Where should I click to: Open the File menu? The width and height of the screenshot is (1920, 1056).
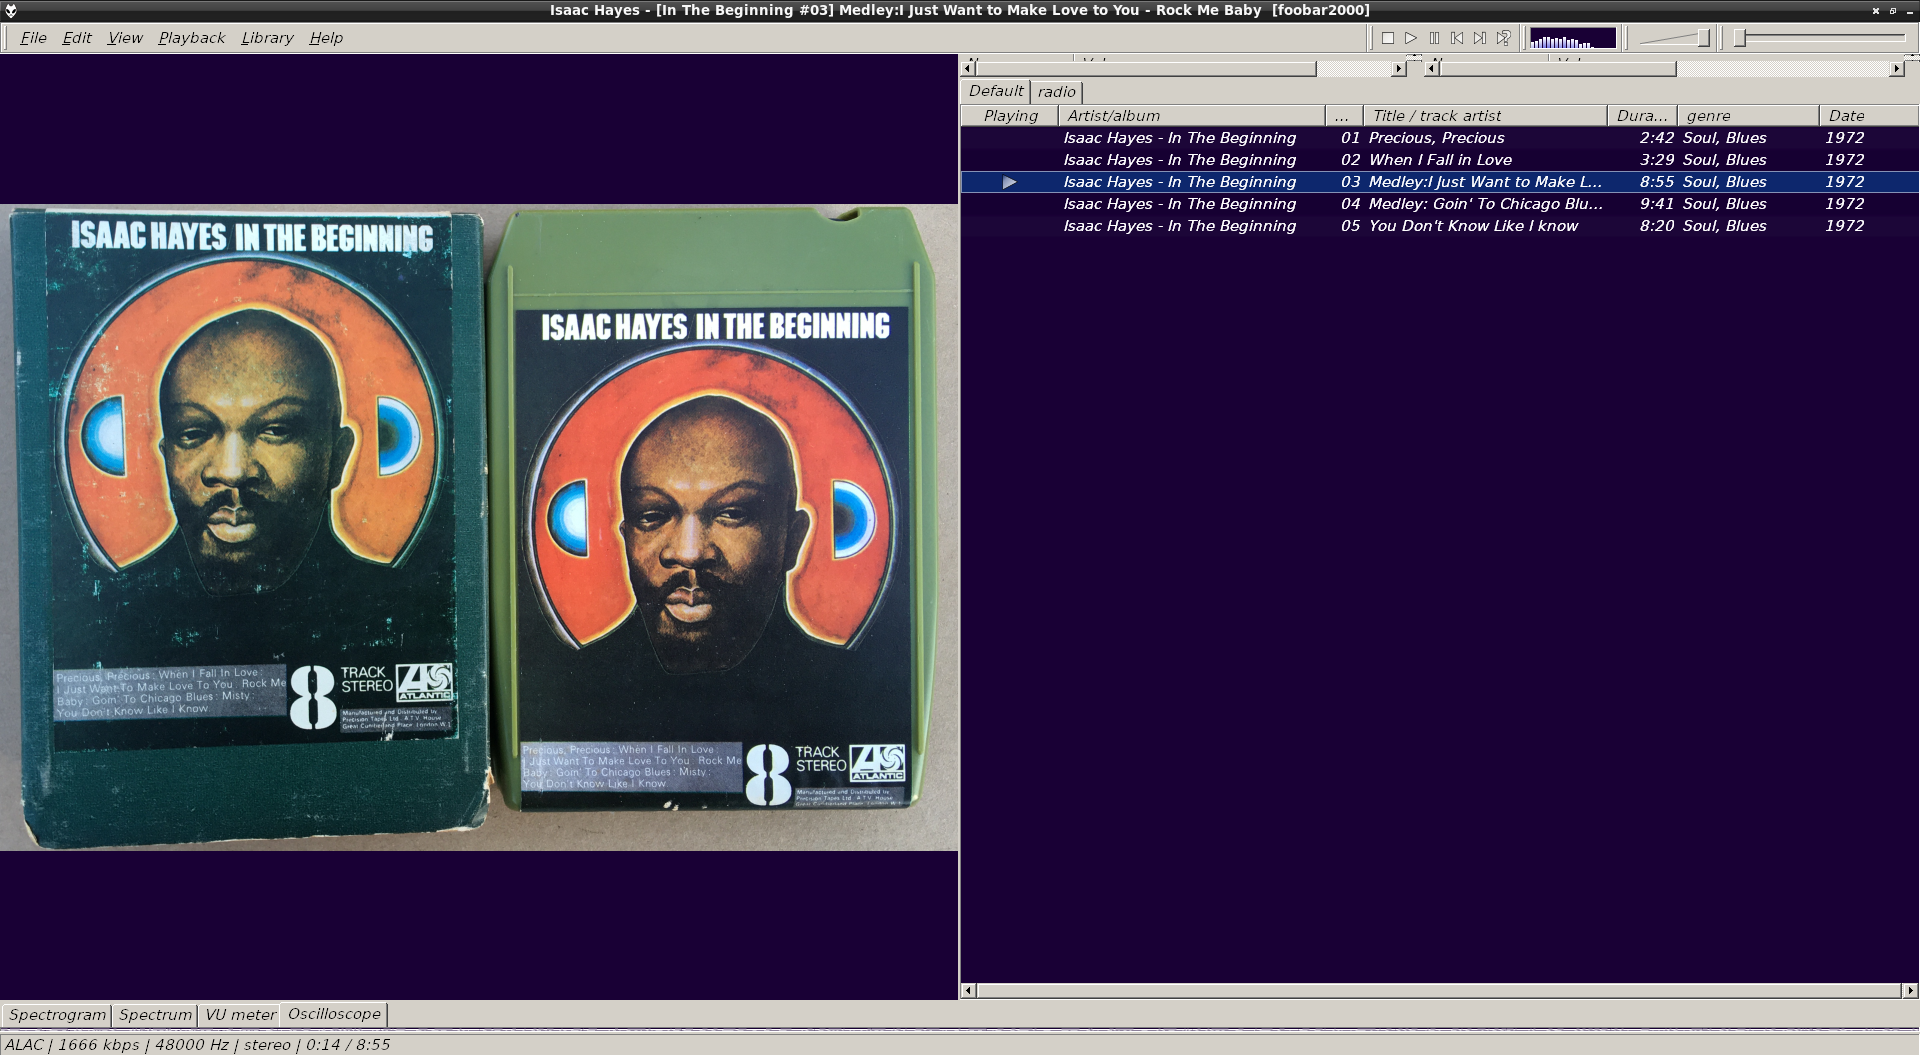tap(33, 38)
